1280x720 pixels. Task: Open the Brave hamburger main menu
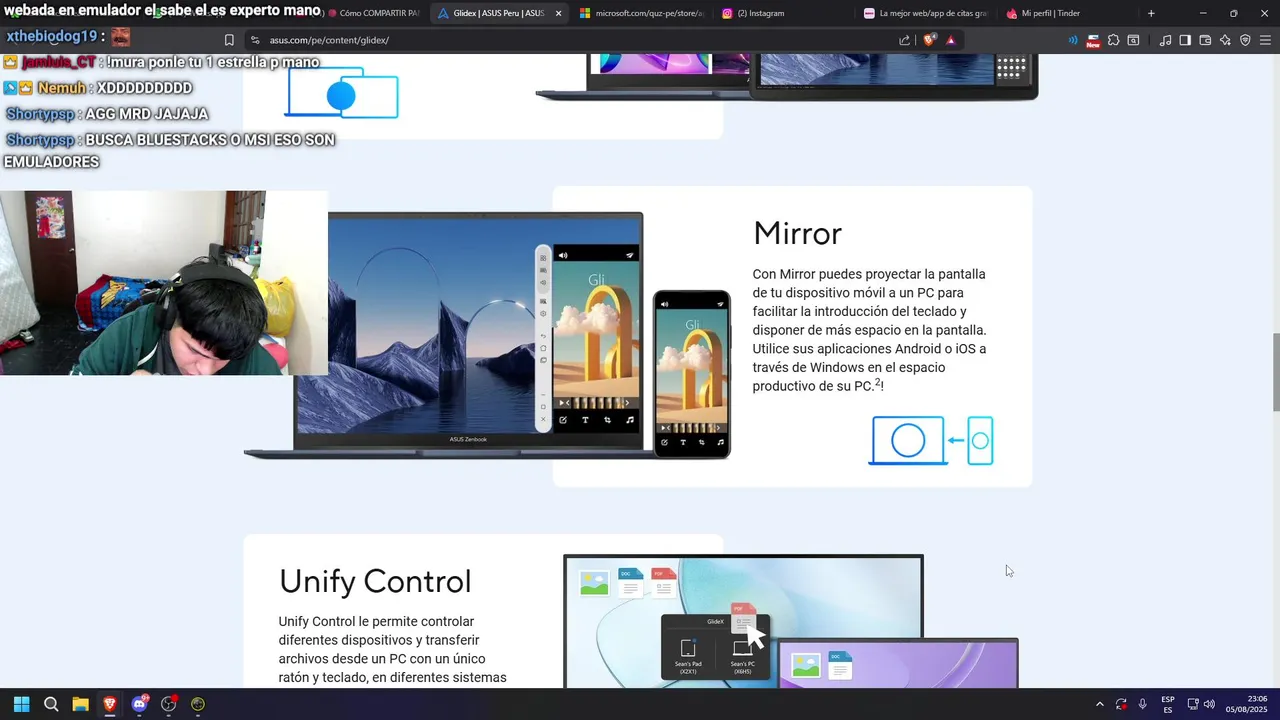pyautogui.click(x=1265, y=40)
